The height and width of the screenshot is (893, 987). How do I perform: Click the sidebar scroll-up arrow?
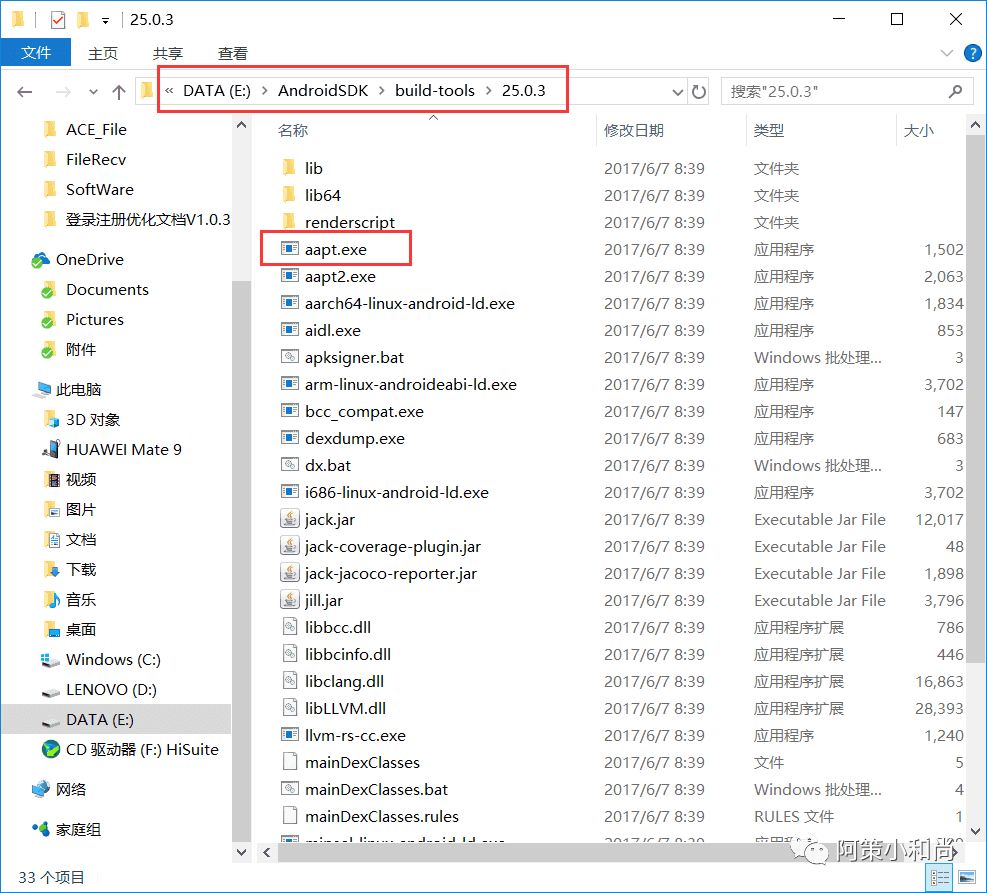242,125
